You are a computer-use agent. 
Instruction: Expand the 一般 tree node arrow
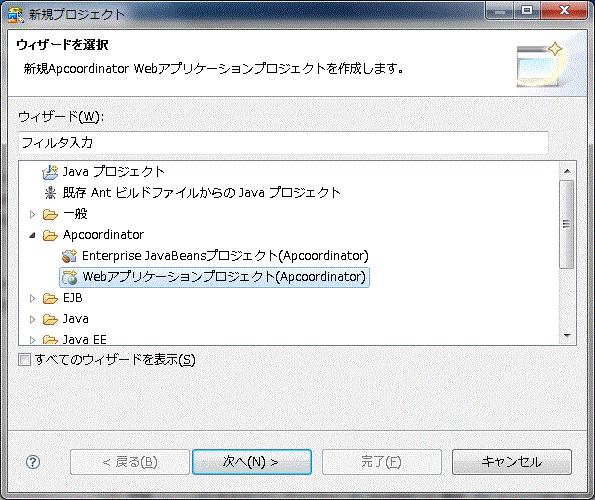coord(32,214)
